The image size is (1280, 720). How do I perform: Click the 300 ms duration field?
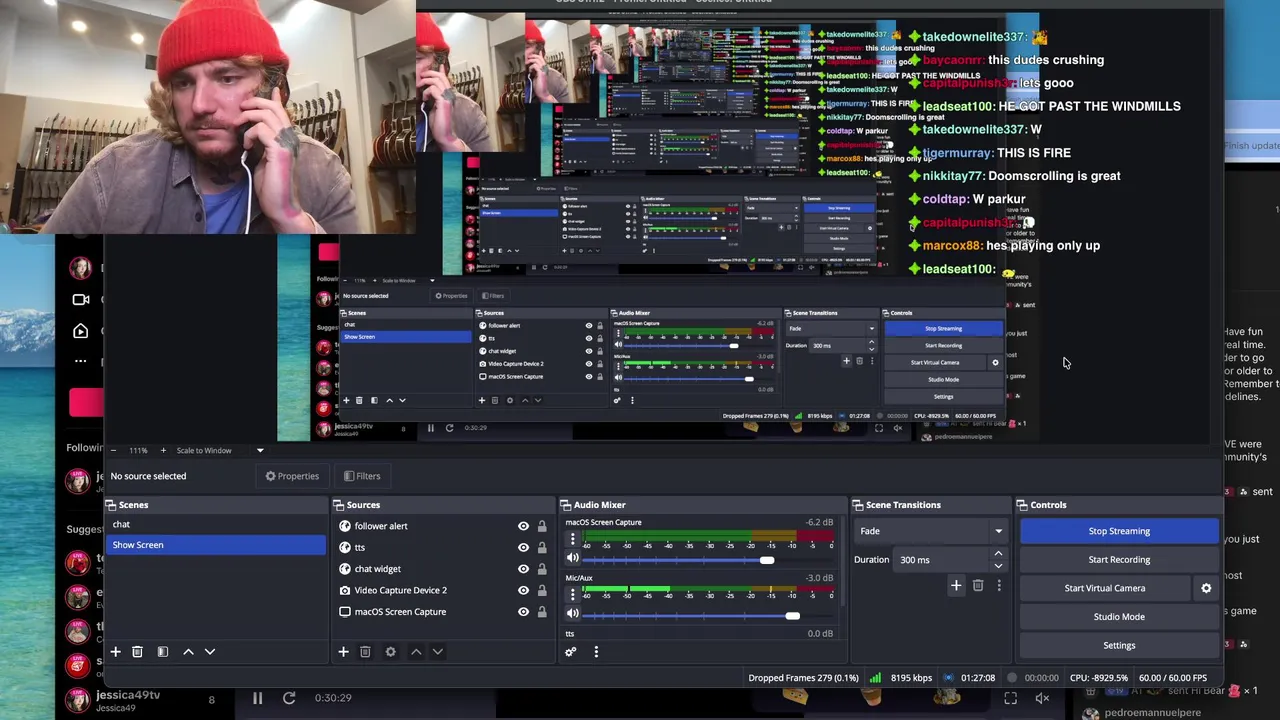click(x=941, y=560)
